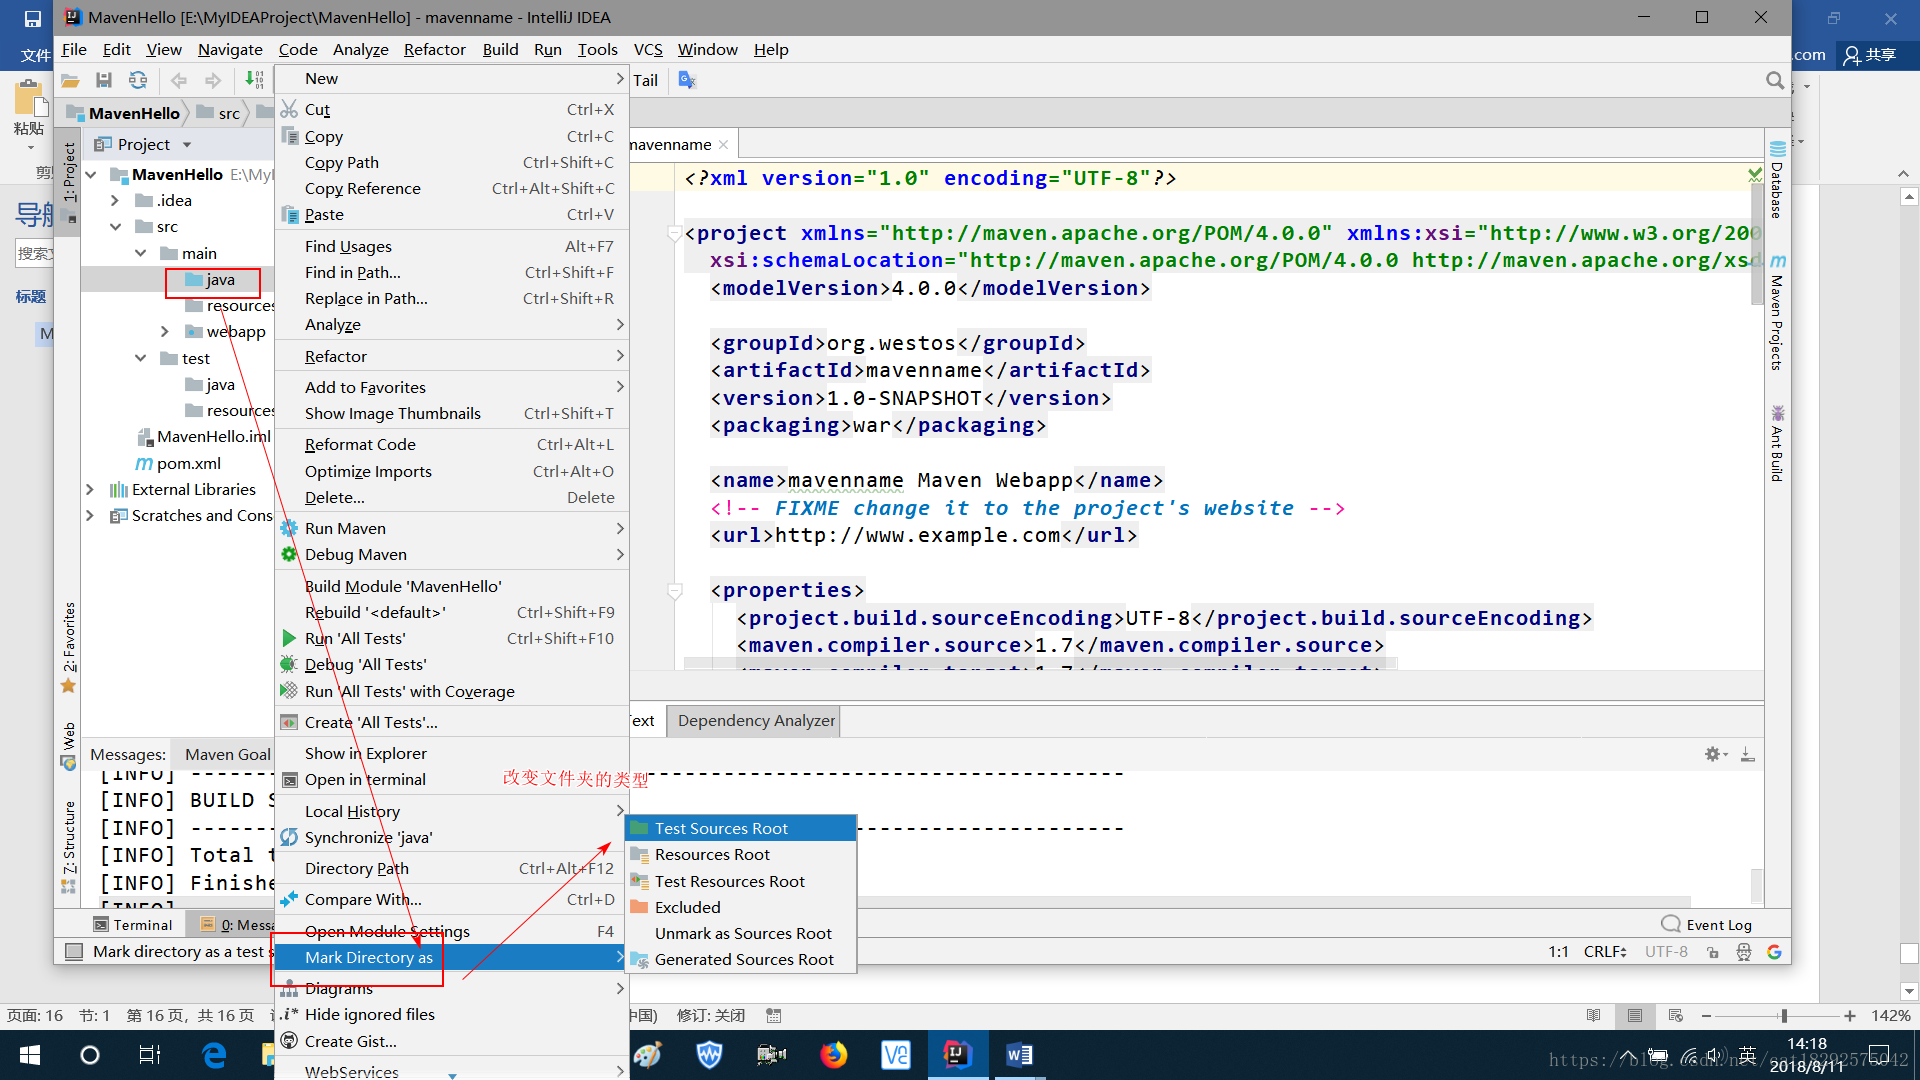Image resolution: width=1920 pixels, height=1080 pixels.
Task: Click Word's web layout view icon
Action: point(1676,1016)
